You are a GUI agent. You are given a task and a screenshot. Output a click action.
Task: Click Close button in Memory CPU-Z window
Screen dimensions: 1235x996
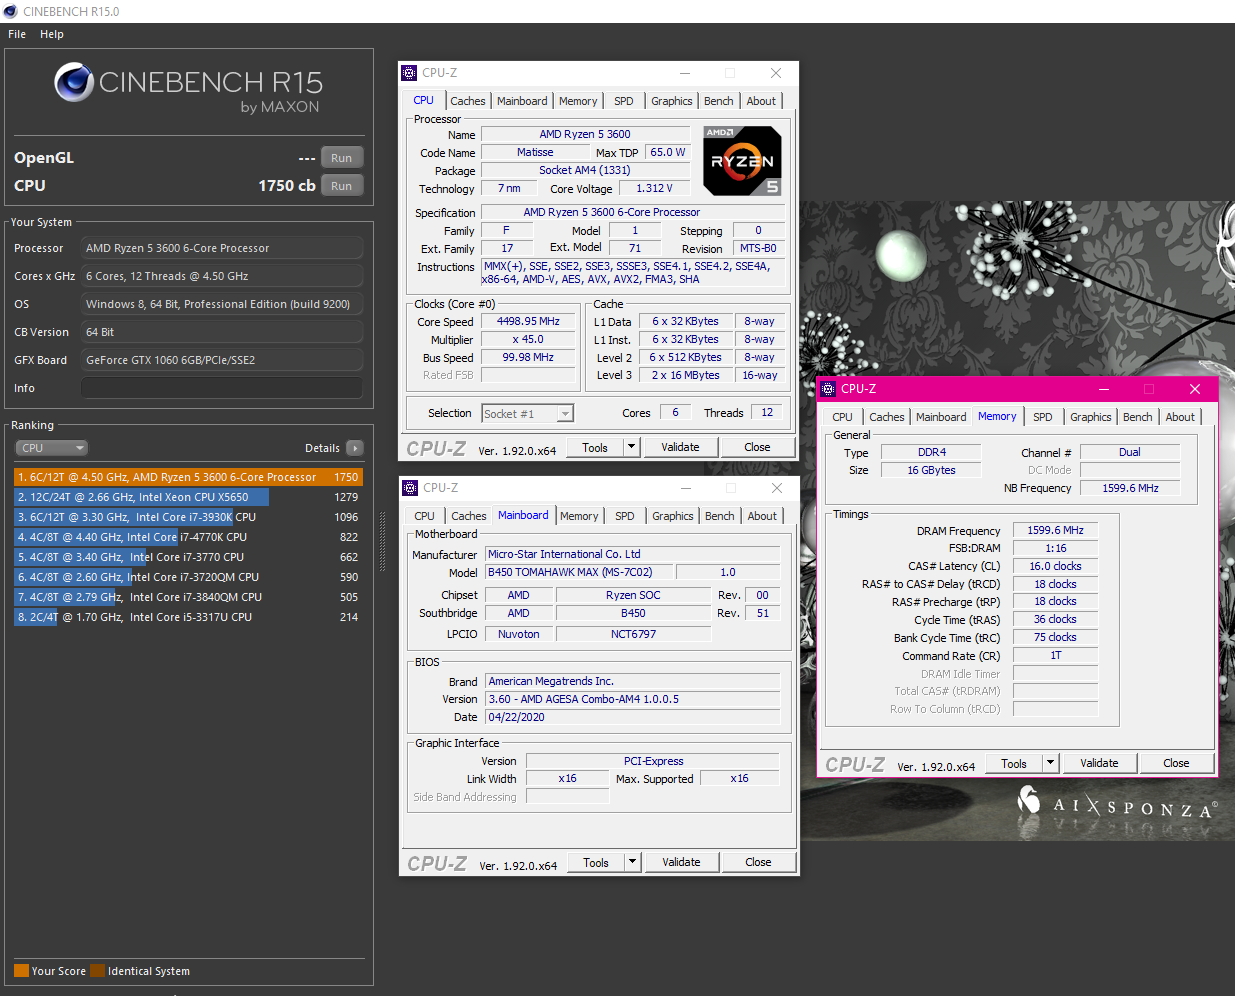tap(1176, 763)
